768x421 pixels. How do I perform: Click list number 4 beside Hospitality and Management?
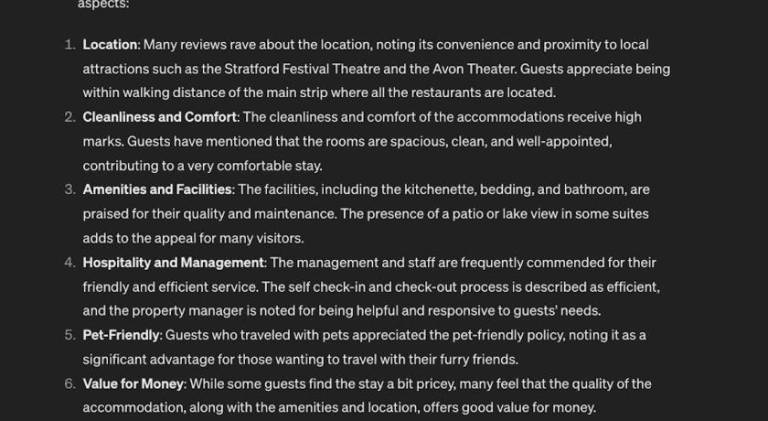[70, 263]
